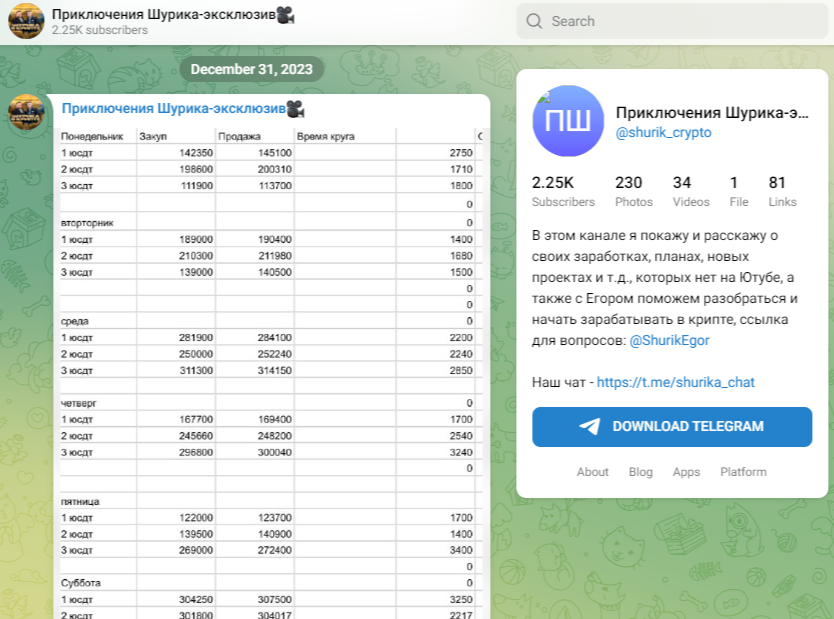The image size is (834, 619).
Task: Click cell value 2750
Action: coord(461,153)
